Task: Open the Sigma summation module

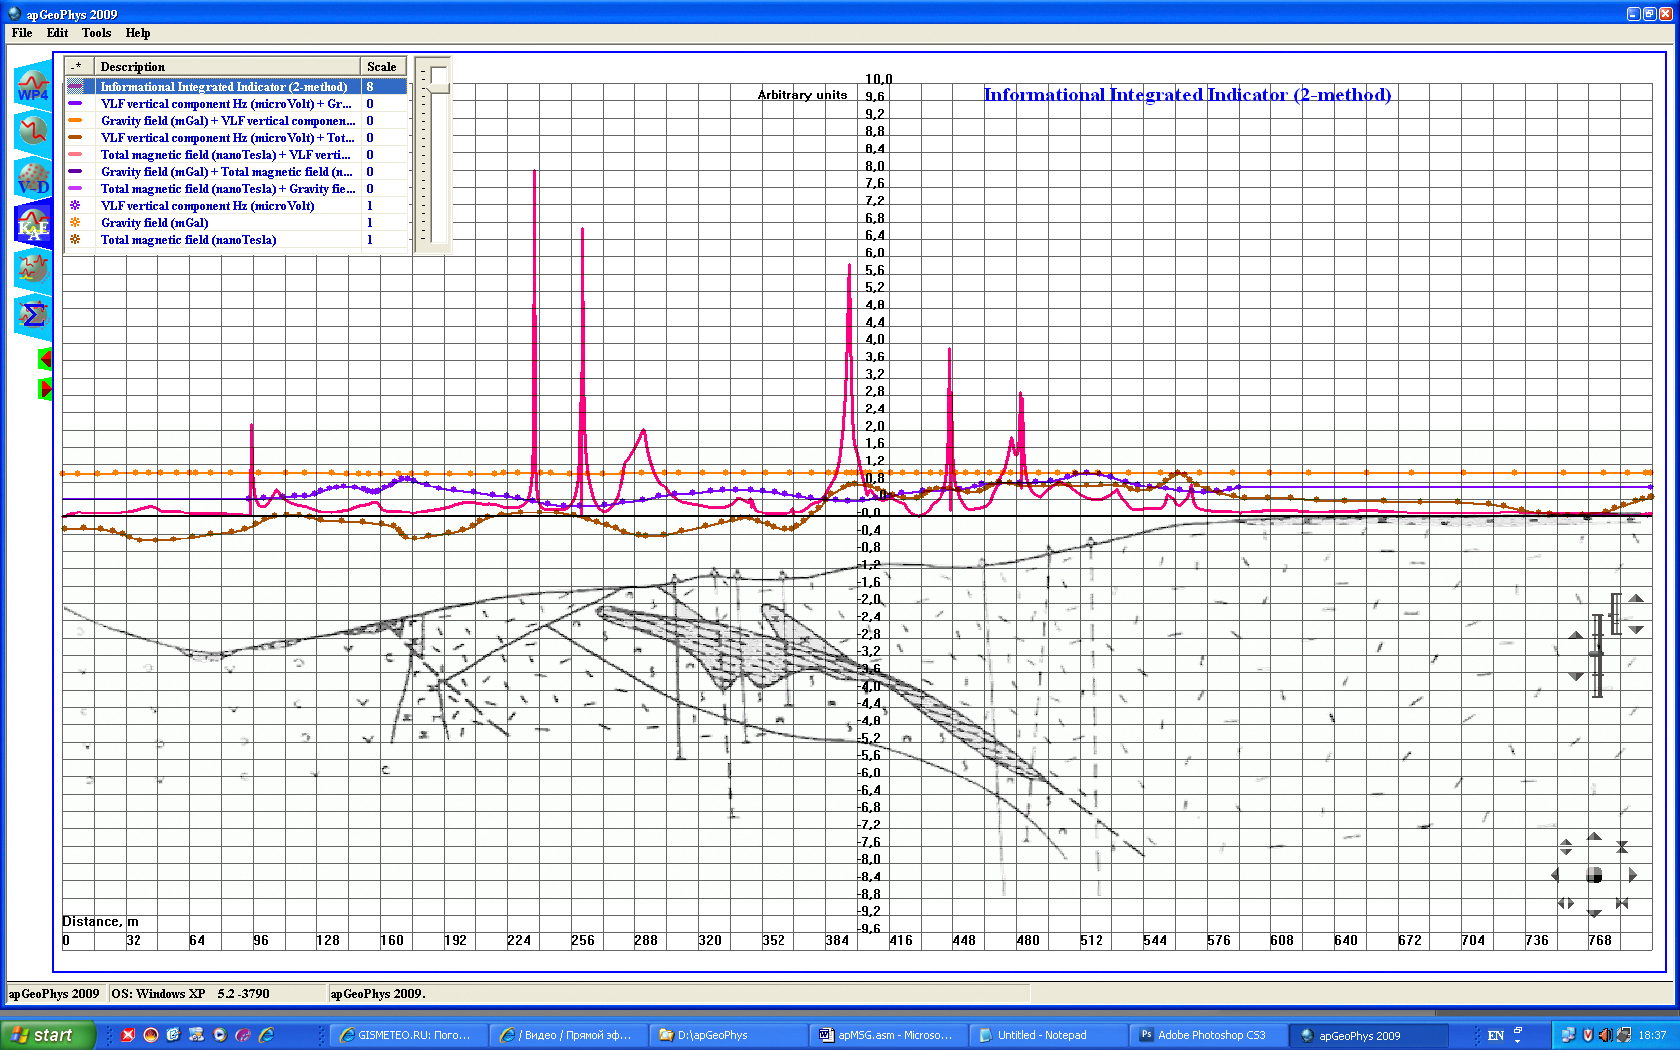Action: coord(32,315)
